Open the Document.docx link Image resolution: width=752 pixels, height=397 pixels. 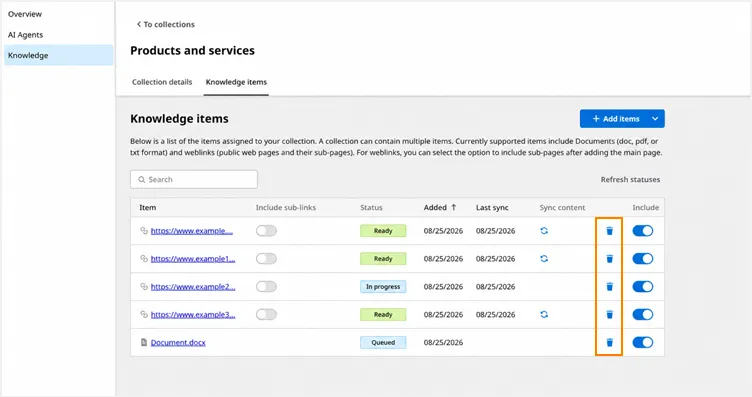[178, 342]
